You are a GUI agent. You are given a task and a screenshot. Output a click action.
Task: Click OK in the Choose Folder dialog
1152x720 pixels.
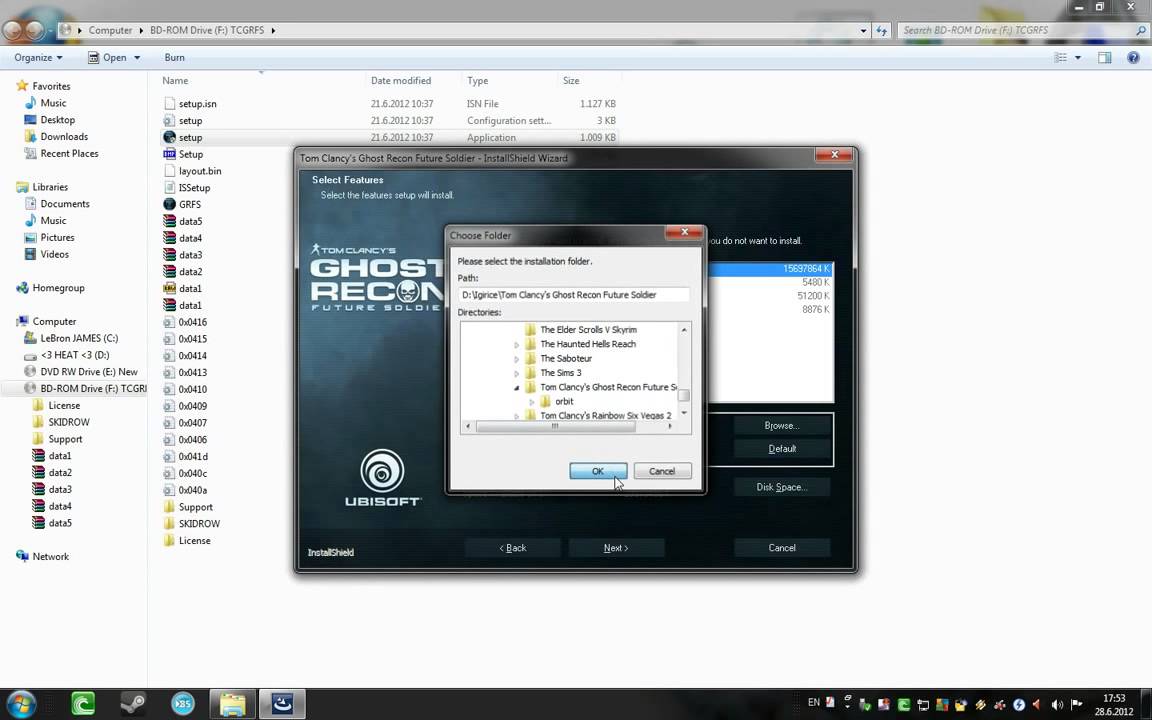pyautogui.click(x=598, y=471)
